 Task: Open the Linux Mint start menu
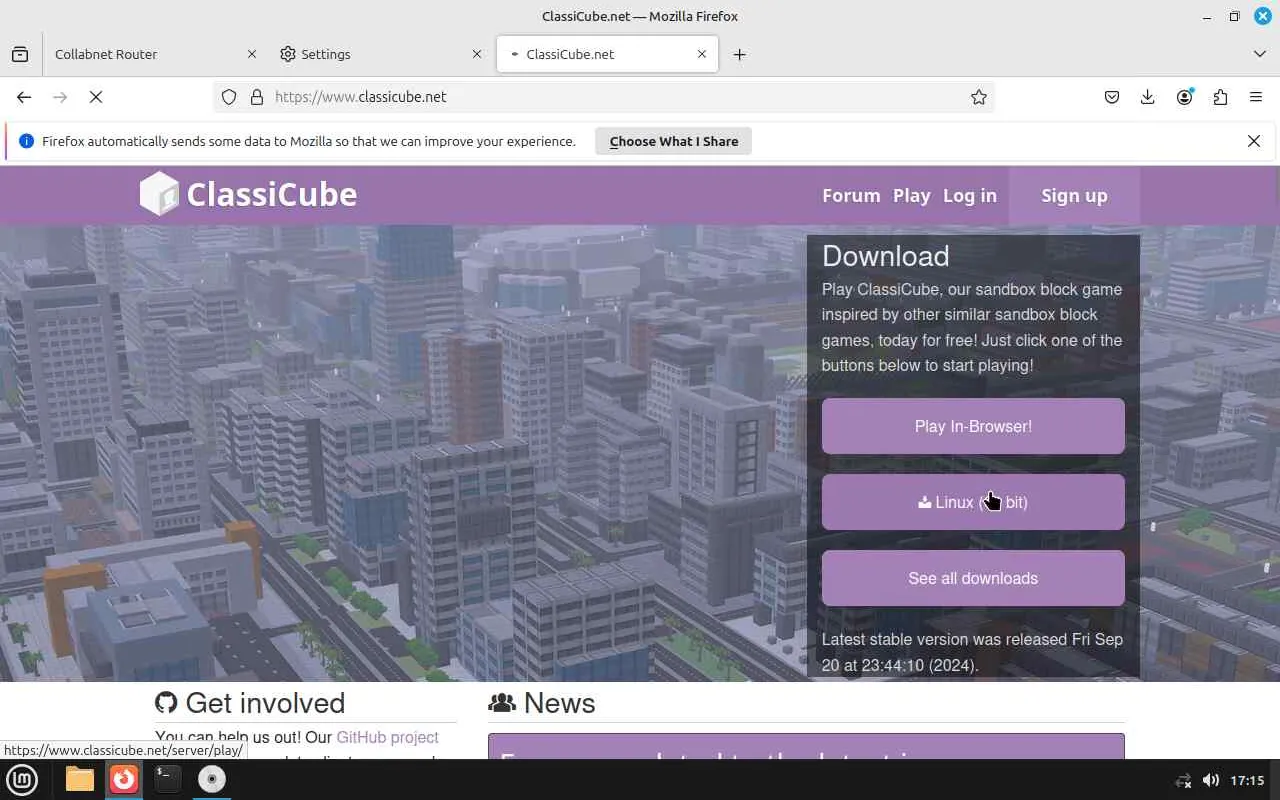[x=22, y=779]
